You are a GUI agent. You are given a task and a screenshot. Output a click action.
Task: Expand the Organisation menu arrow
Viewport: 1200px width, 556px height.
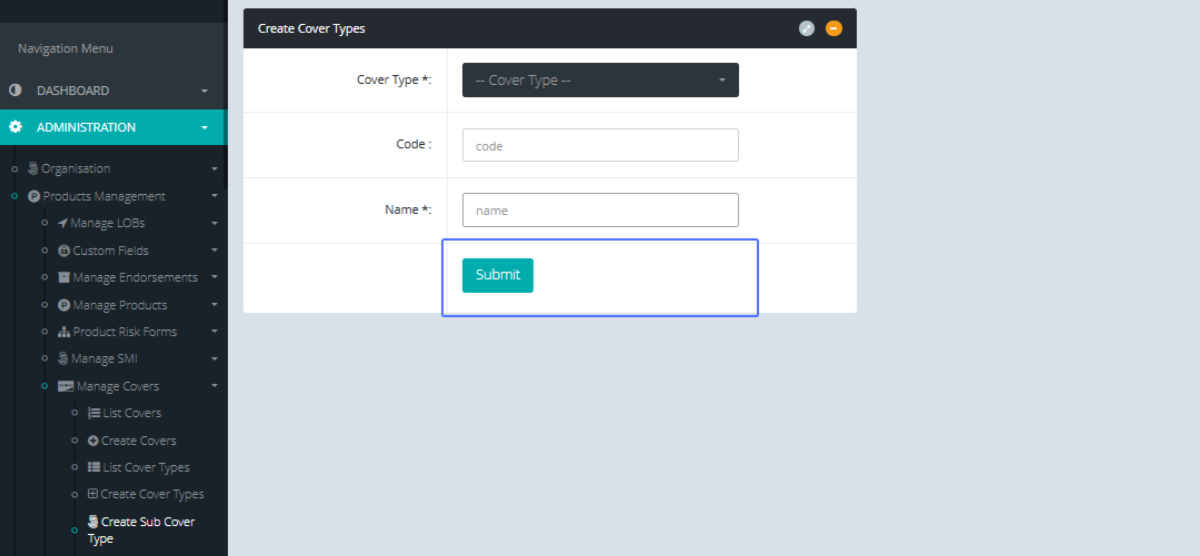coord(214,169)
